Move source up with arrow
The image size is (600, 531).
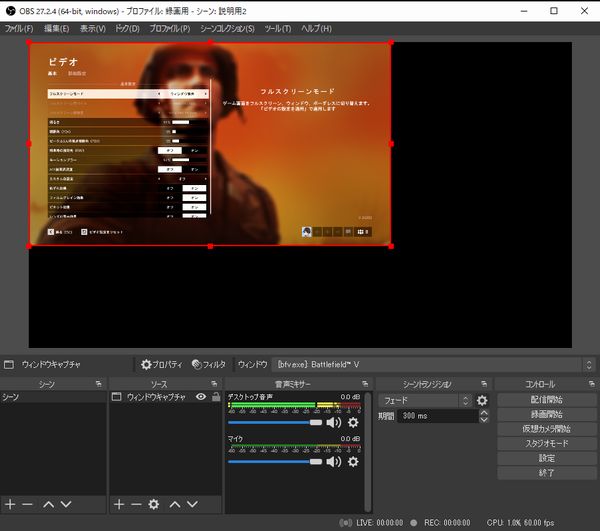point(175,504)
